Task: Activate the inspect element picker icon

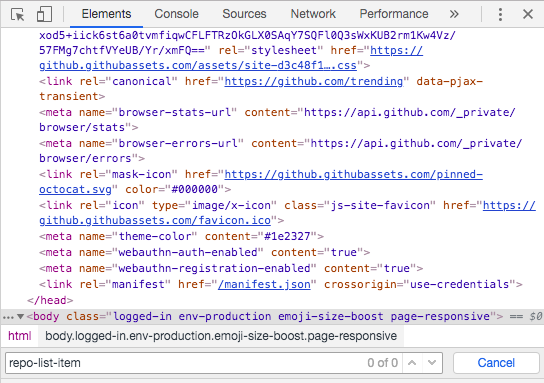Action: point(18,15)
